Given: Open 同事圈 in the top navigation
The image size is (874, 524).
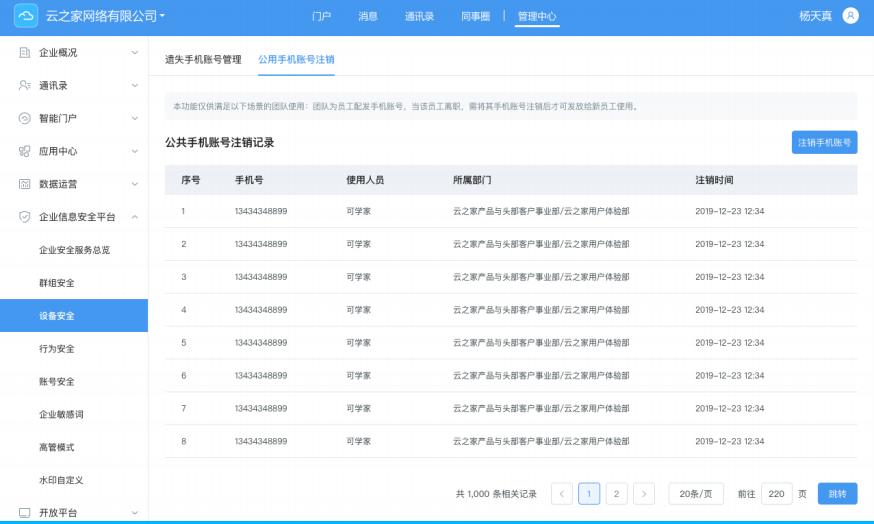Looking at the screenshot, I should click(x=475, y=16).
